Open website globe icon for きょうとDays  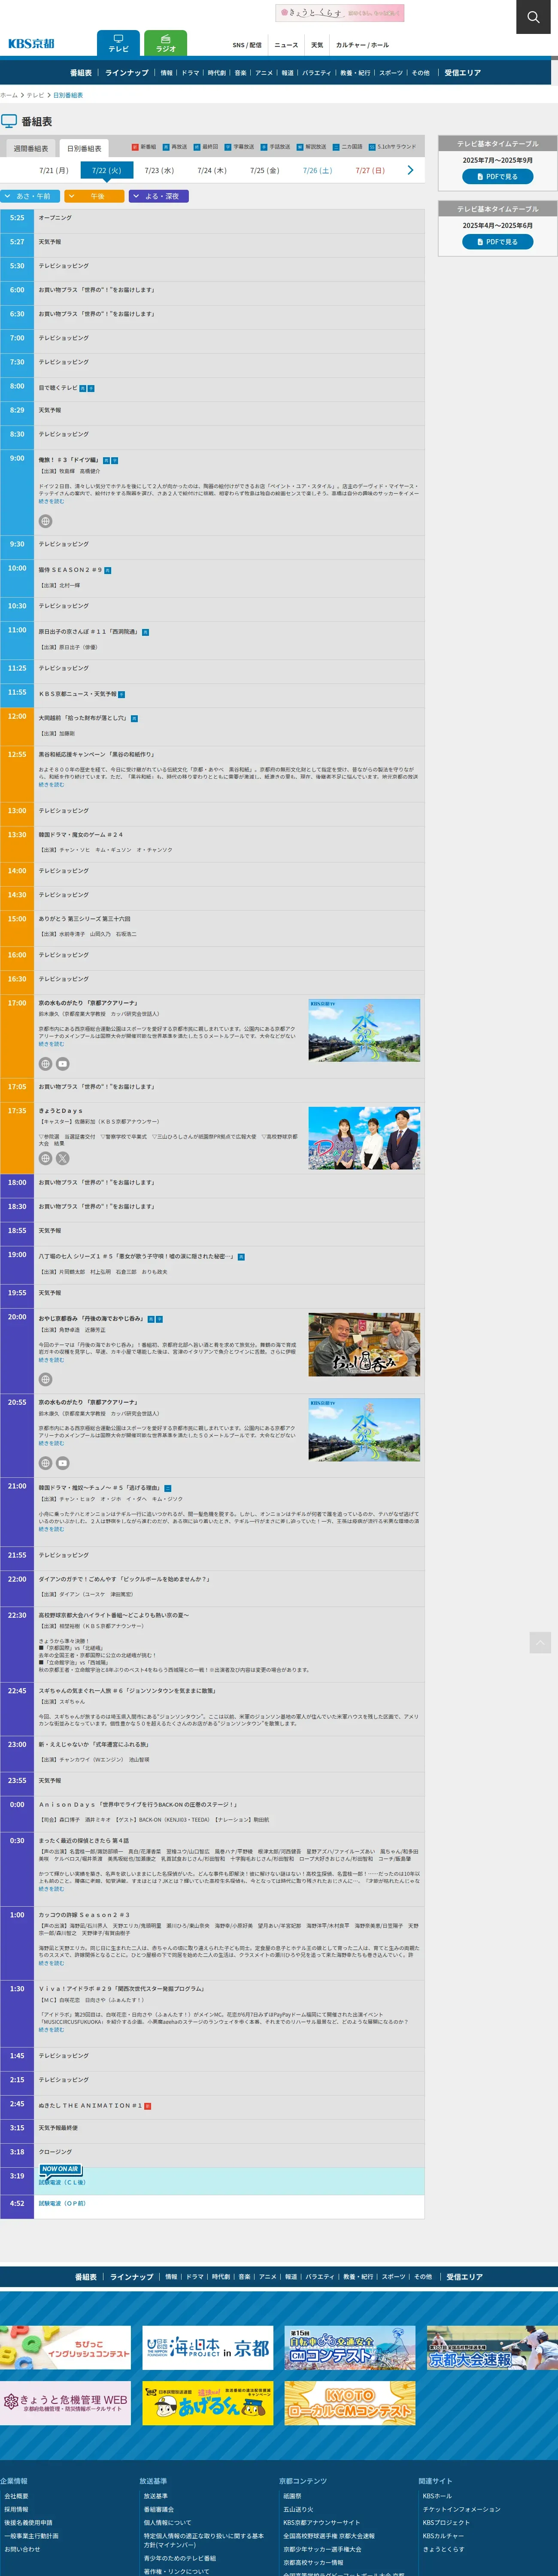(x=45, y=1158)
